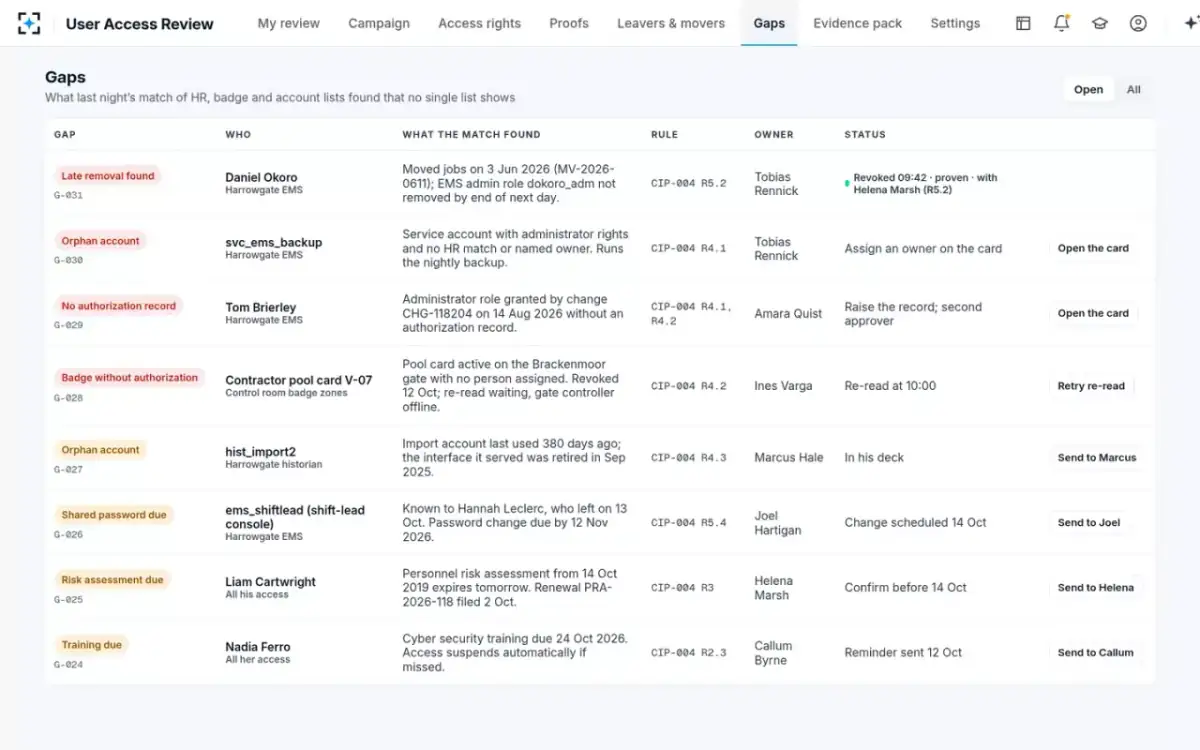Click the STATUS column header
The height and width of the screenshot is (750, 1200).
coord(865,134)
